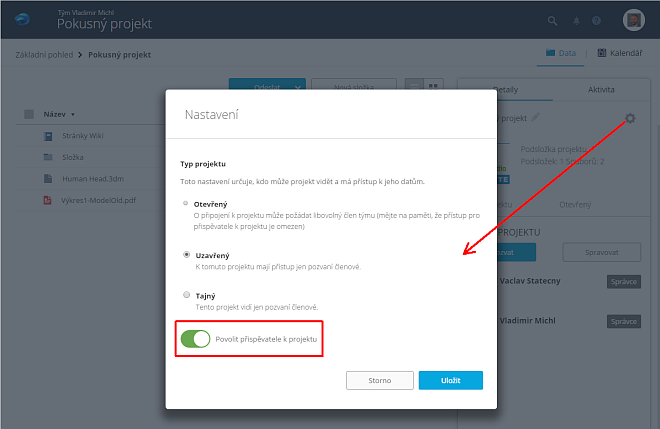Open the Kalendář tab
Image resolution: width=660 pixels, height=429 pixels.
[x=620, y=53]
